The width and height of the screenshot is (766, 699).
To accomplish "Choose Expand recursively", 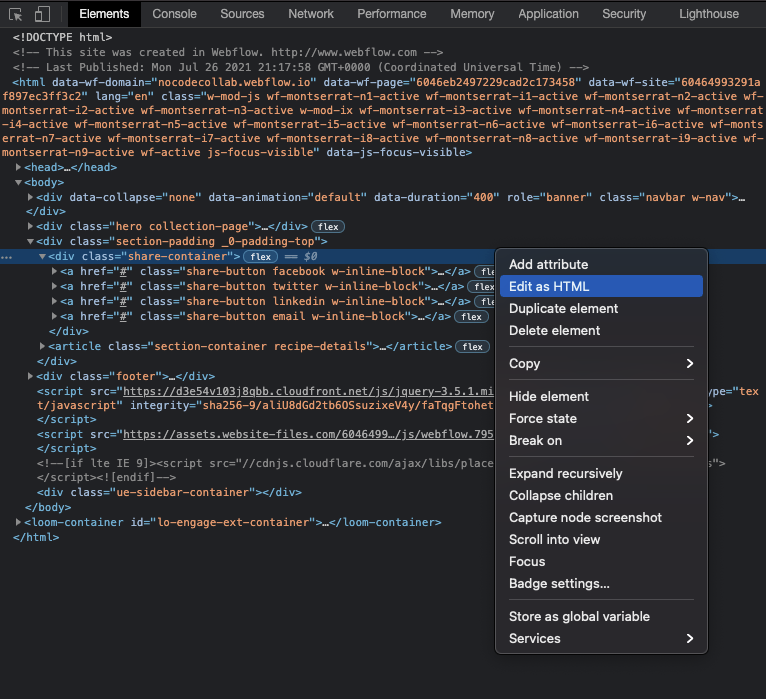I will click(601, 473).
